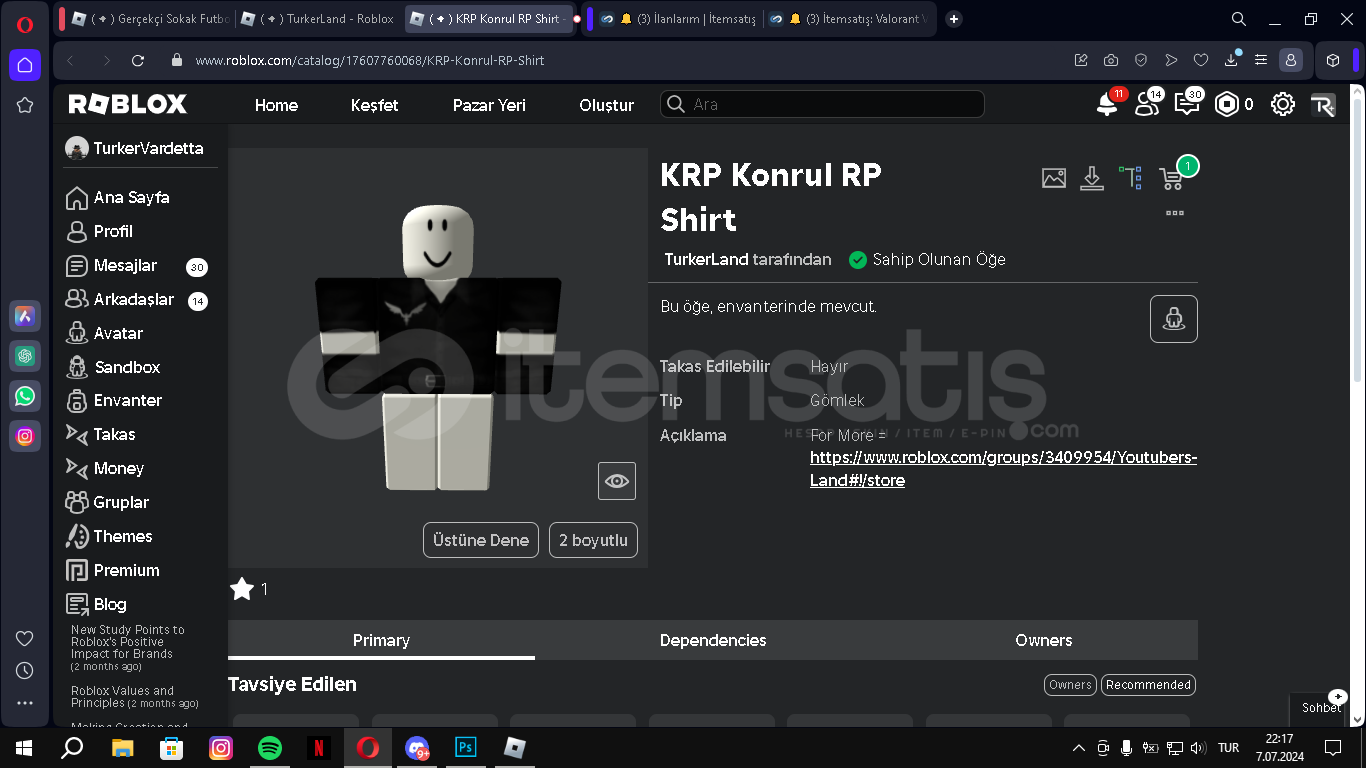Open friend requests icon with badge 14
This screenshot has width=1366, height=768.
pos(1147,104)
